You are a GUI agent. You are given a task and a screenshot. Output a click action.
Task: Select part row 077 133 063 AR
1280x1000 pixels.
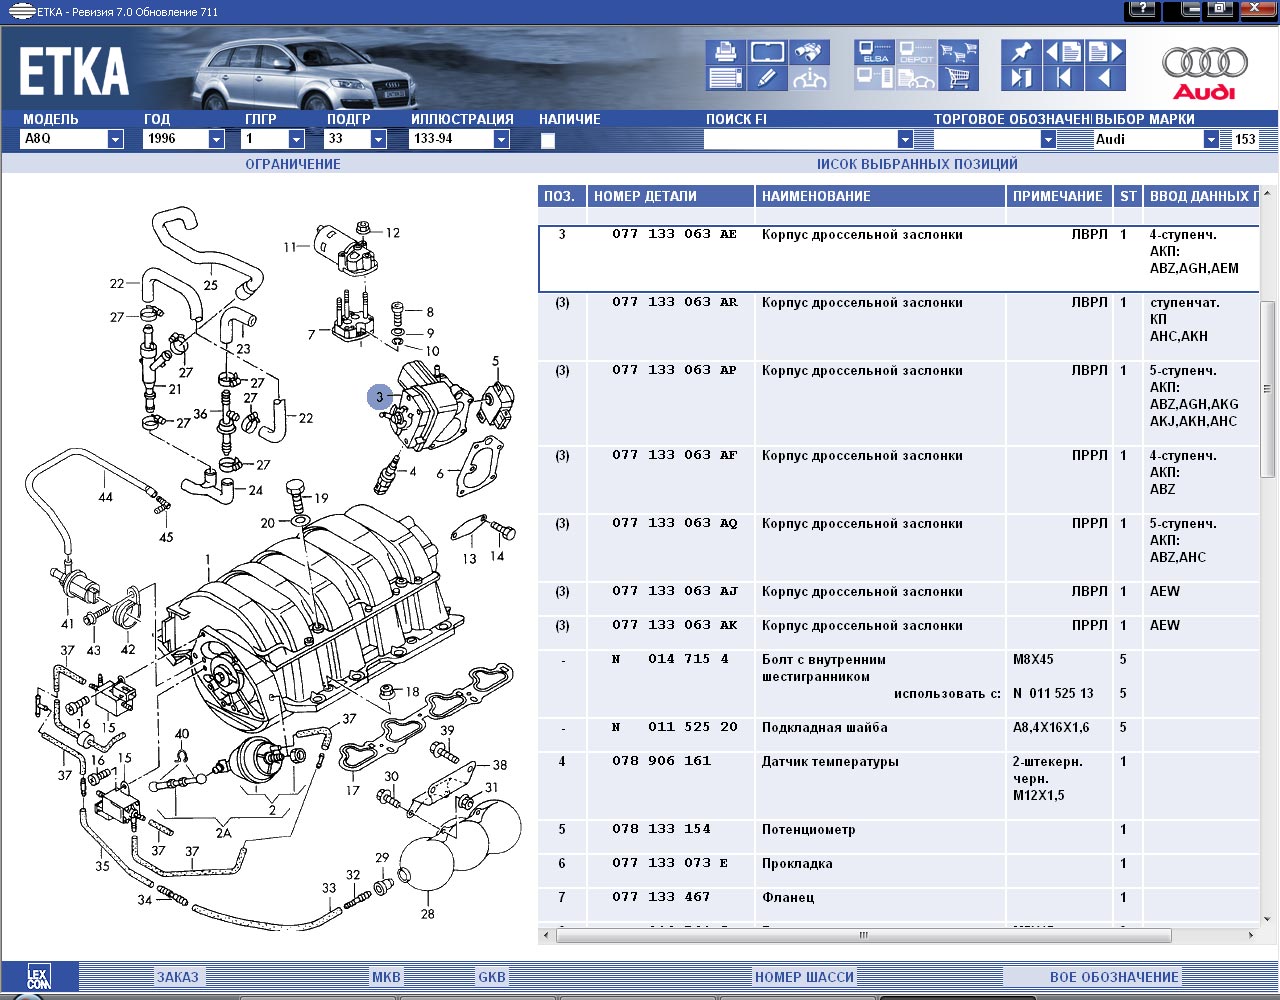[675, 303]
